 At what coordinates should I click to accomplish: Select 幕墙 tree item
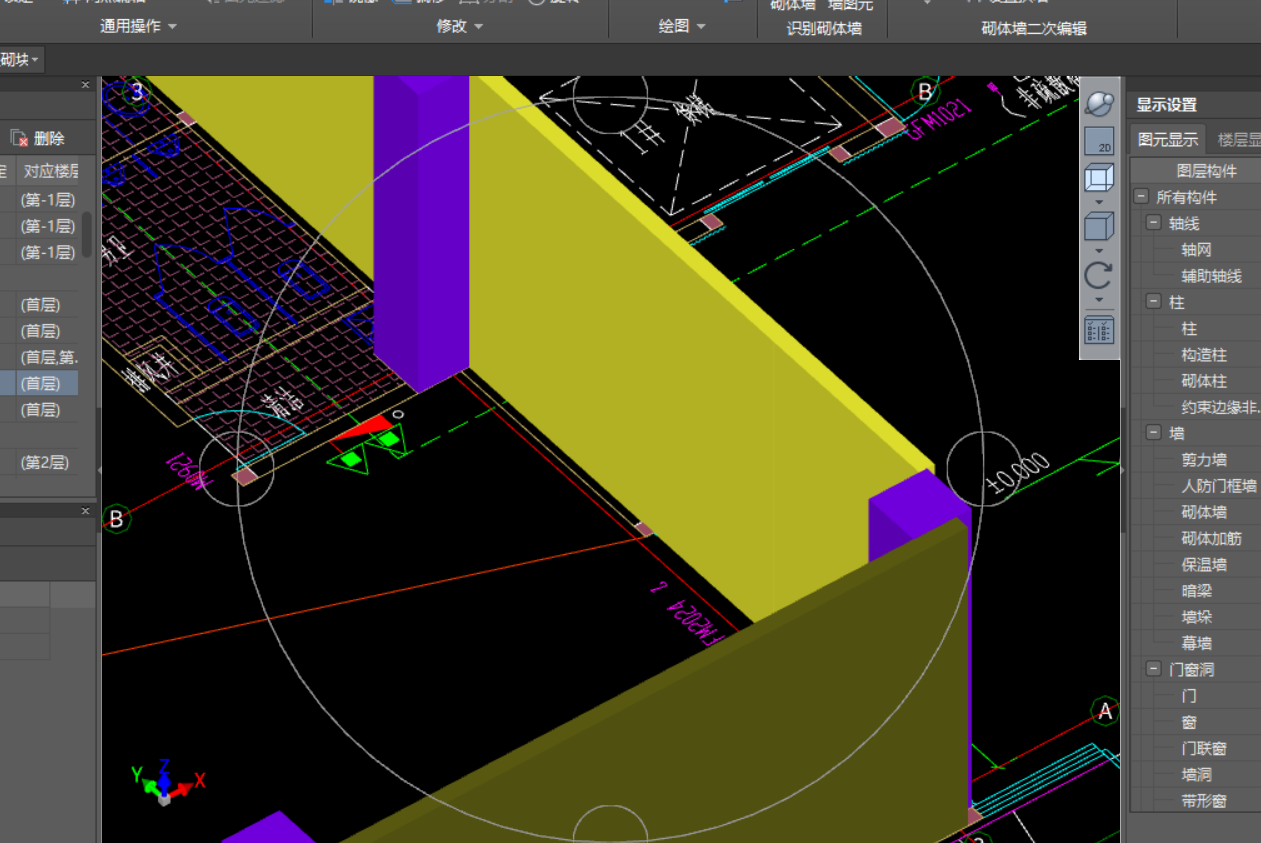pos(1196,643)
